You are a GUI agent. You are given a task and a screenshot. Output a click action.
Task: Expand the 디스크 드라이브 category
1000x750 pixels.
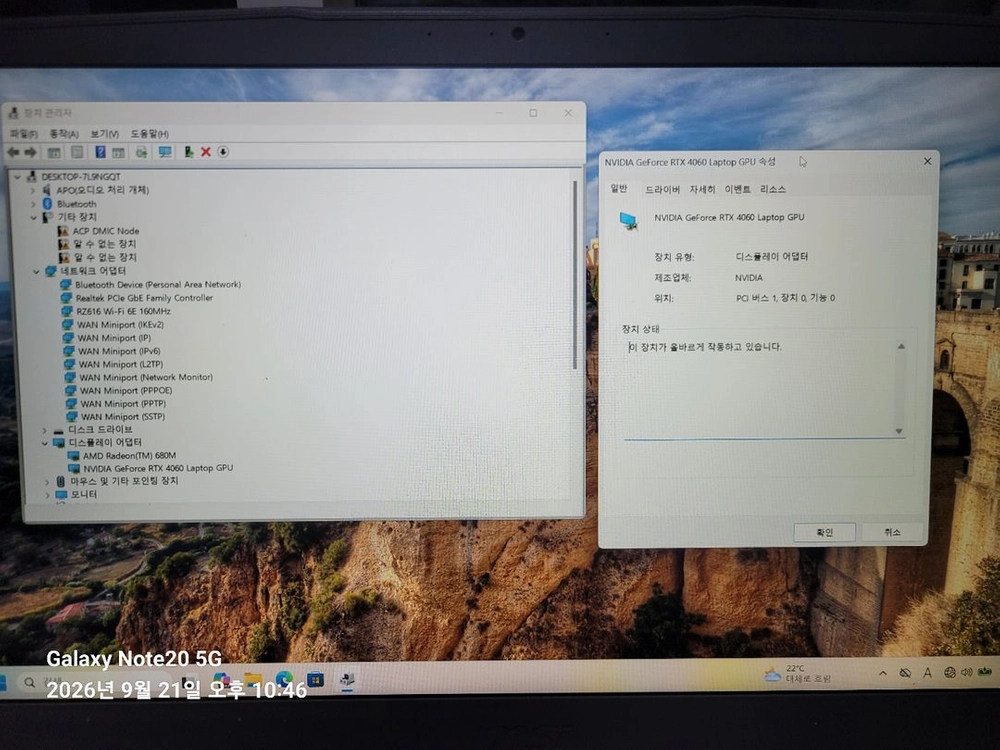point(44,430)
